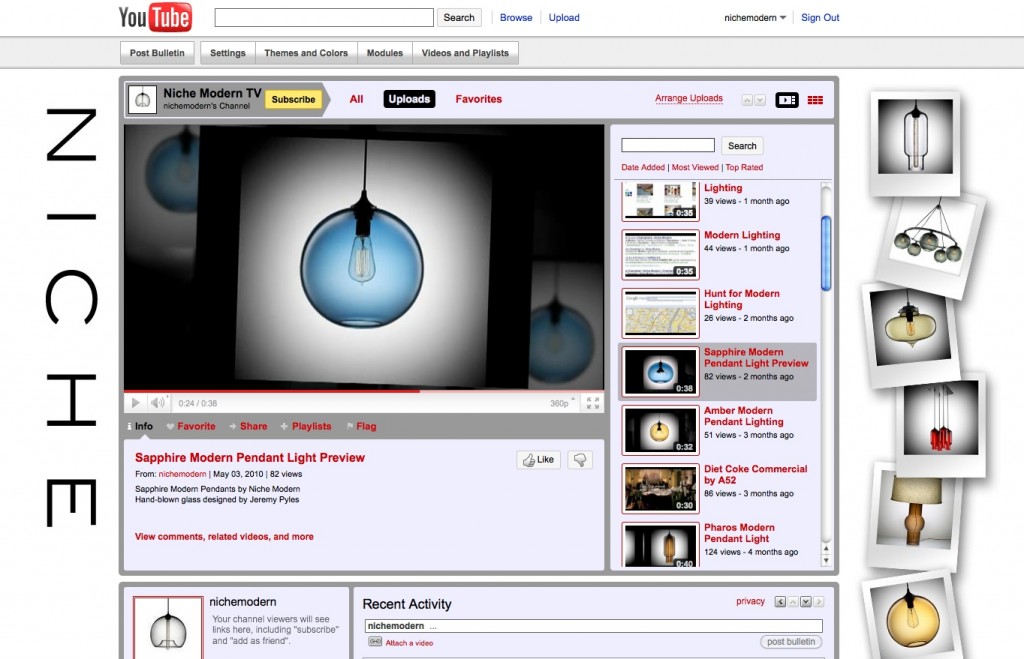Screen dimensions: 1024x659
Task: Select the Uploads tab
Action: coord(409,99)
